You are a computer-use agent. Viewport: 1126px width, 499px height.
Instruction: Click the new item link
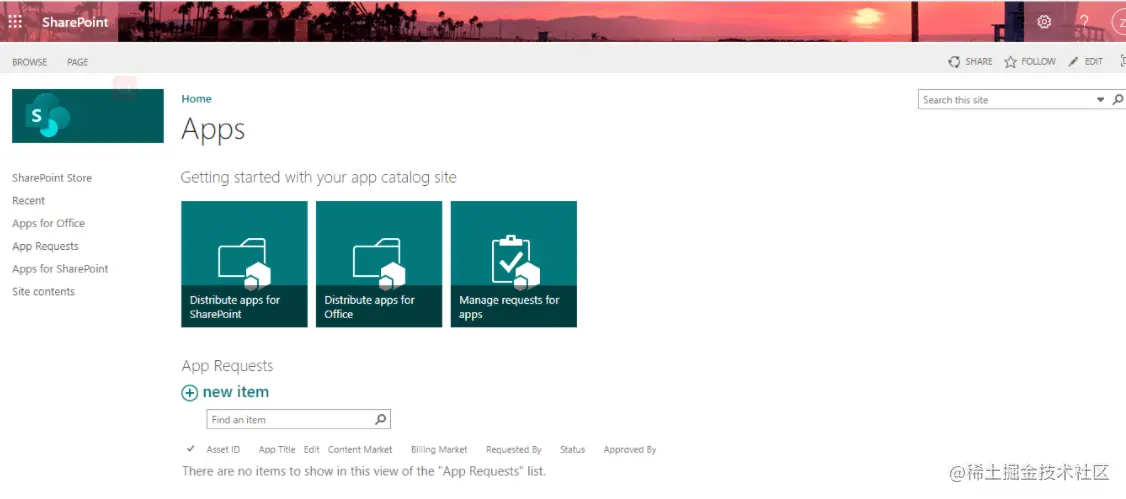click(236, 392)
